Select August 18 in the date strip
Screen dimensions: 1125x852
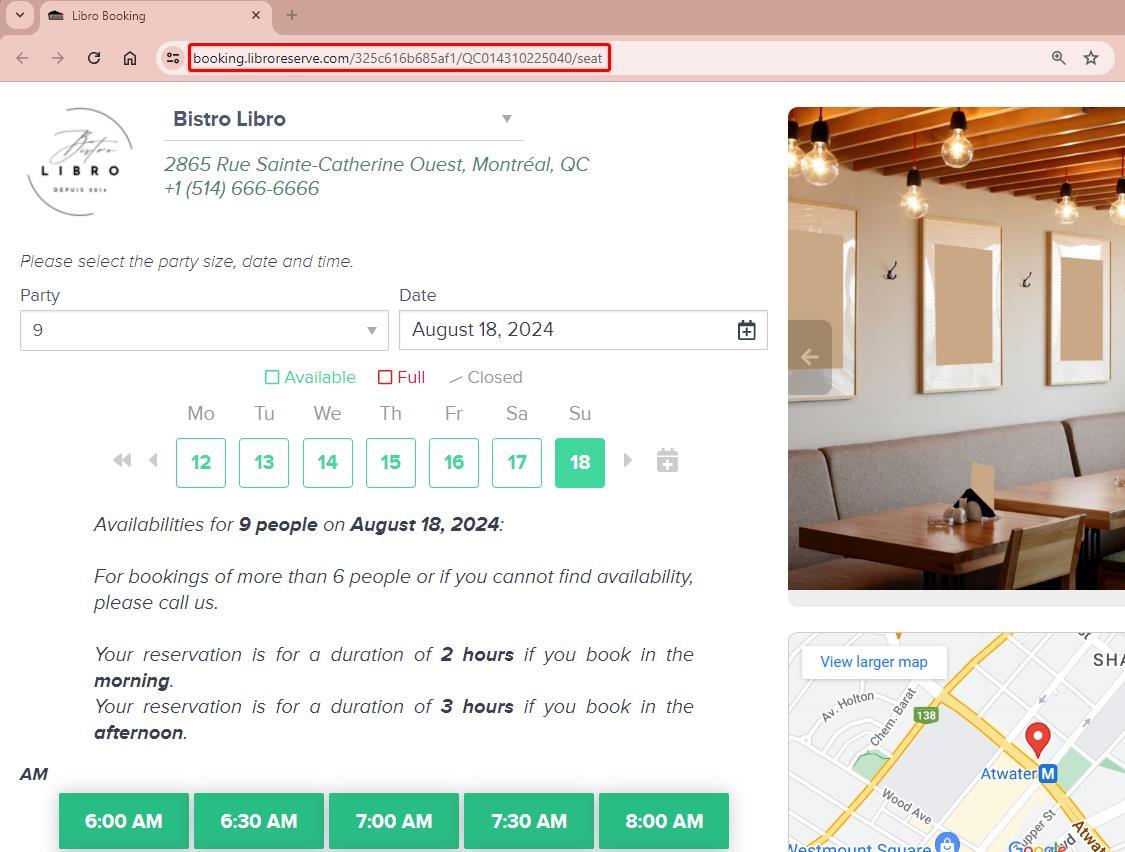pos(580,462)
